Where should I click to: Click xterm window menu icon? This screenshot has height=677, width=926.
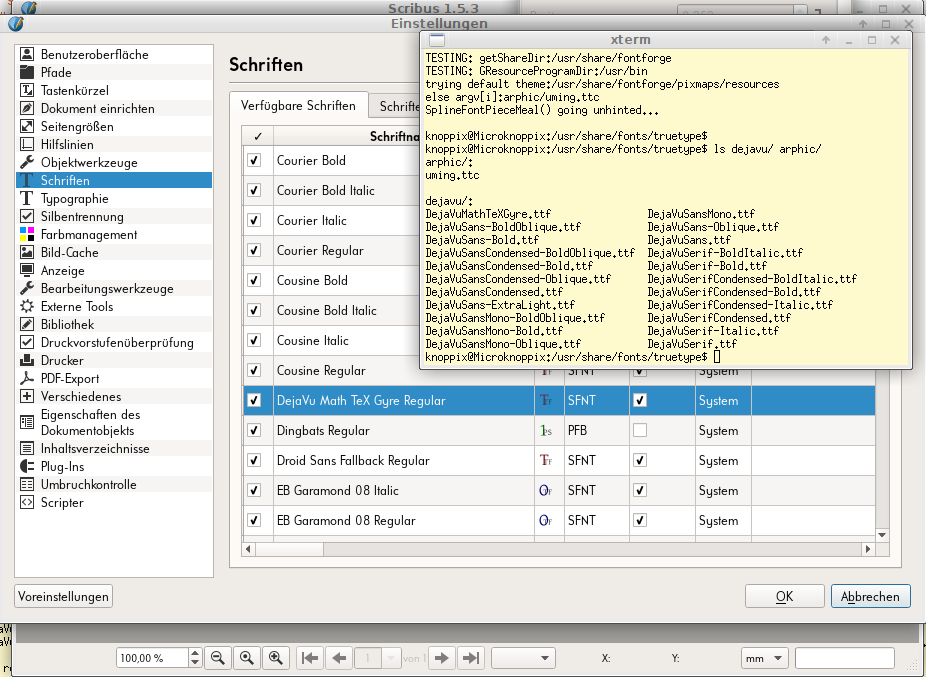coord(436,40)
